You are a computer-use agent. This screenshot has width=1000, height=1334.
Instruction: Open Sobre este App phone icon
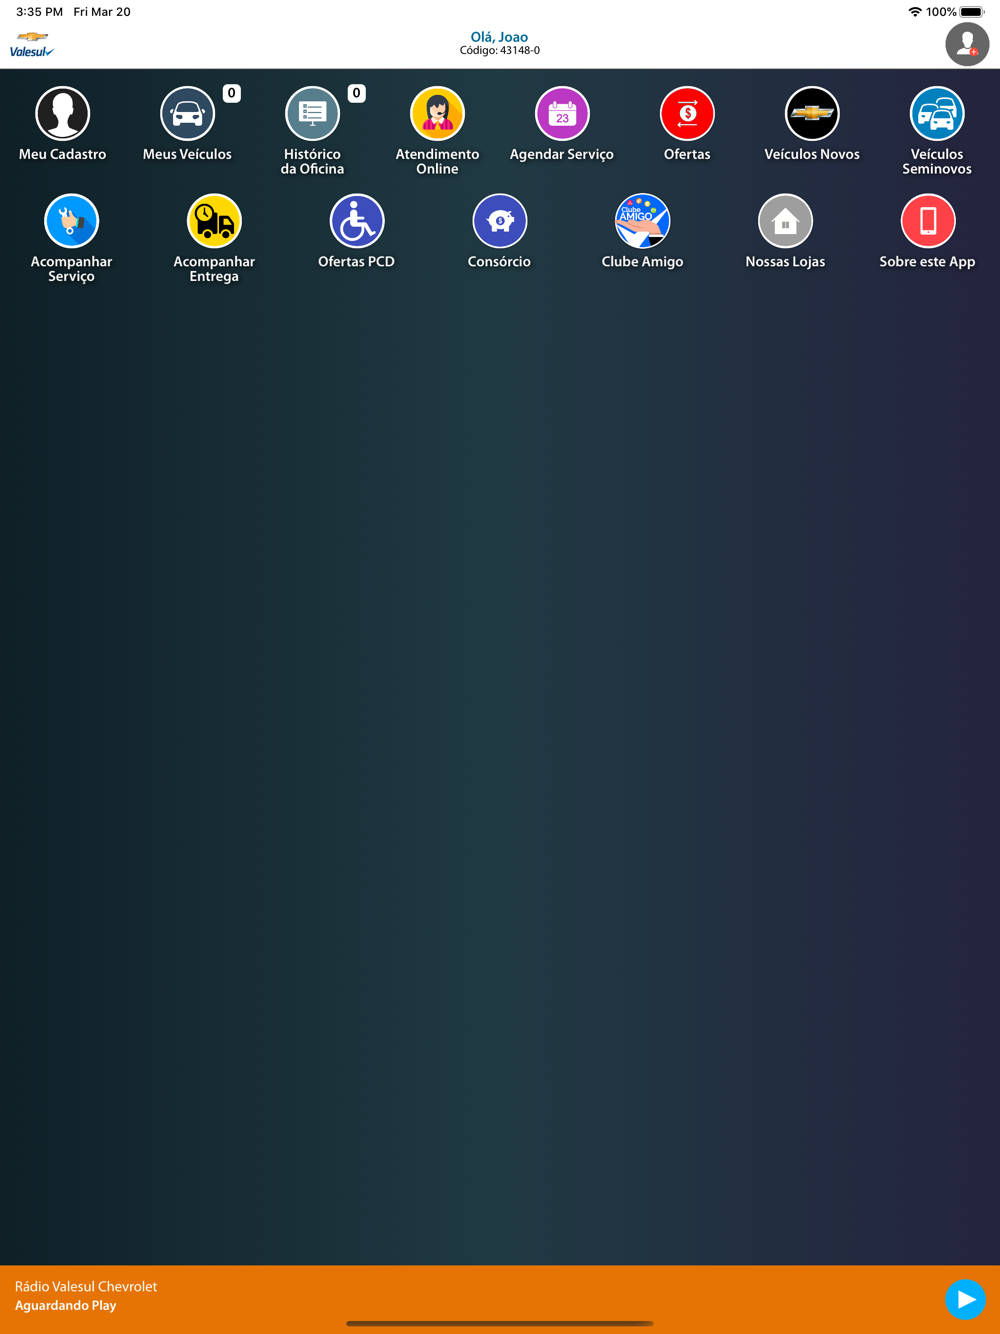[928, 221]
